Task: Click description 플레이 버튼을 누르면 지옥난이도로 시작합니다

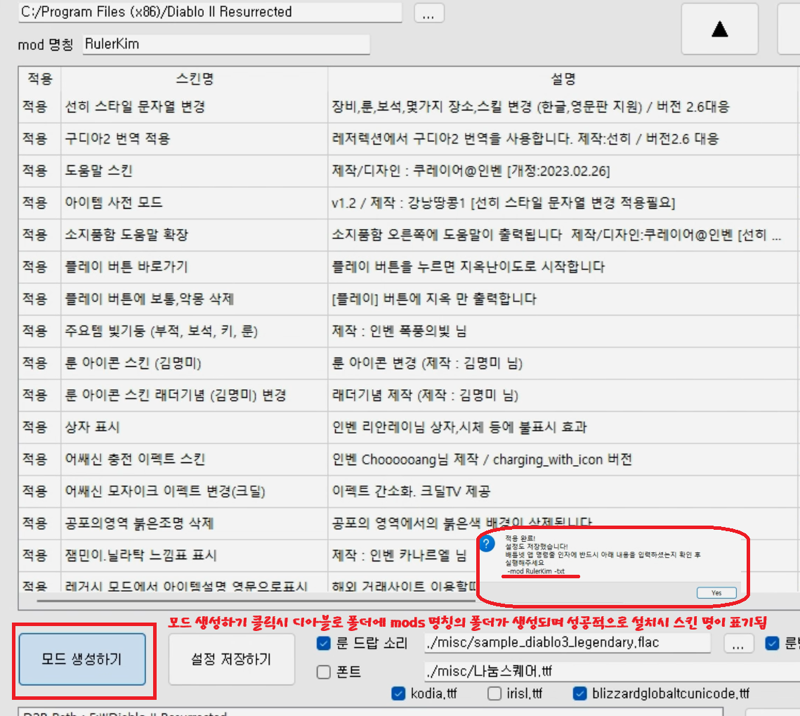Action: click(x=468, y=266)
